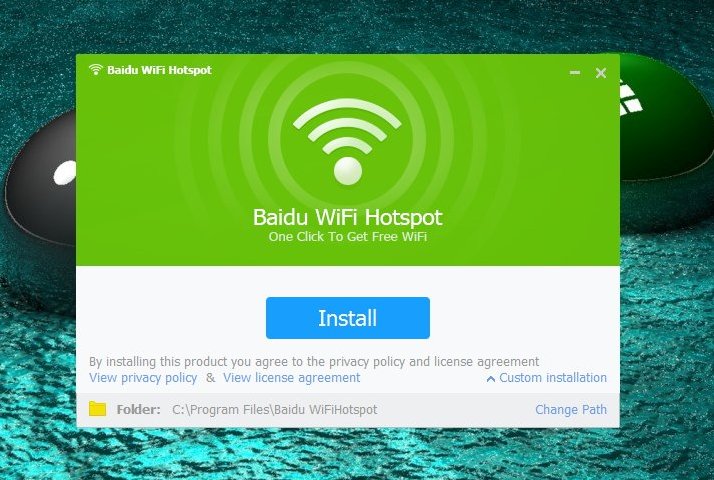Collapse the chevron beside Custom installation
Viewport: 714px width, 480px height.
coord(490,378)
